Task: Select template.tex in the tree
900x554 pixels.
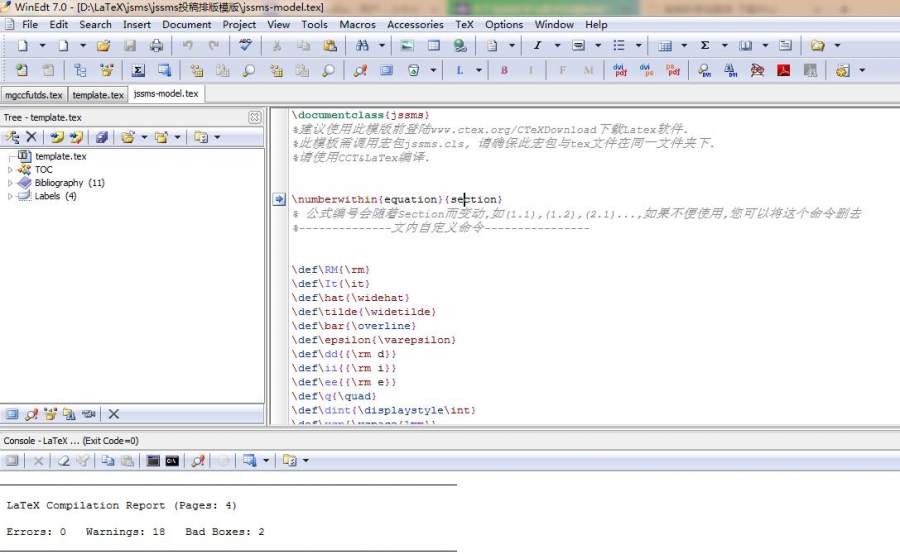Action: tap(60, 156)
